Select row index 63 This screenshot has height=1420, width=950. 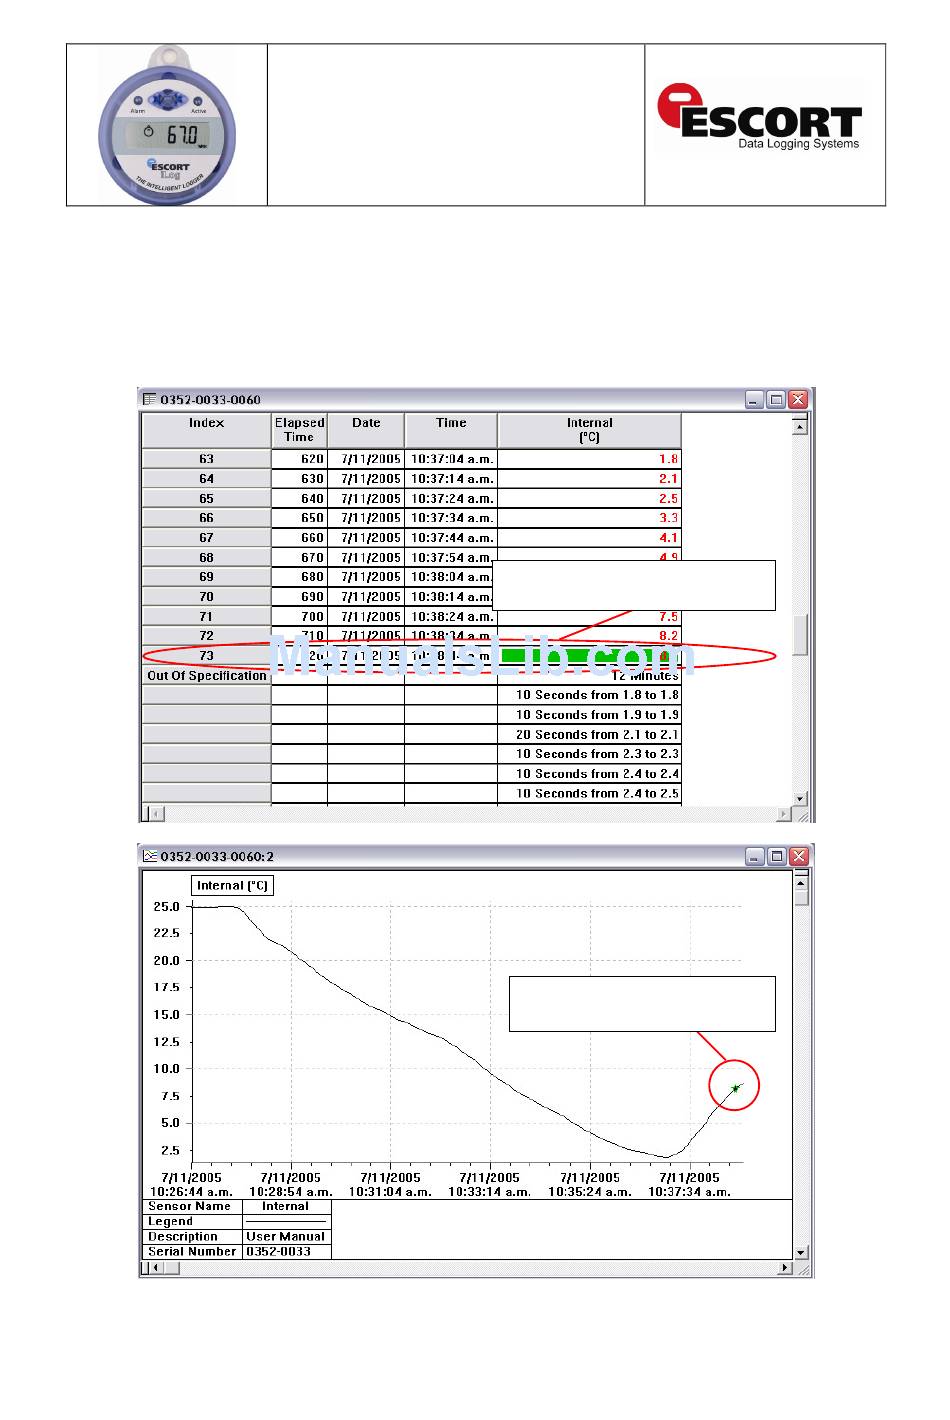(x=206, y=459)
